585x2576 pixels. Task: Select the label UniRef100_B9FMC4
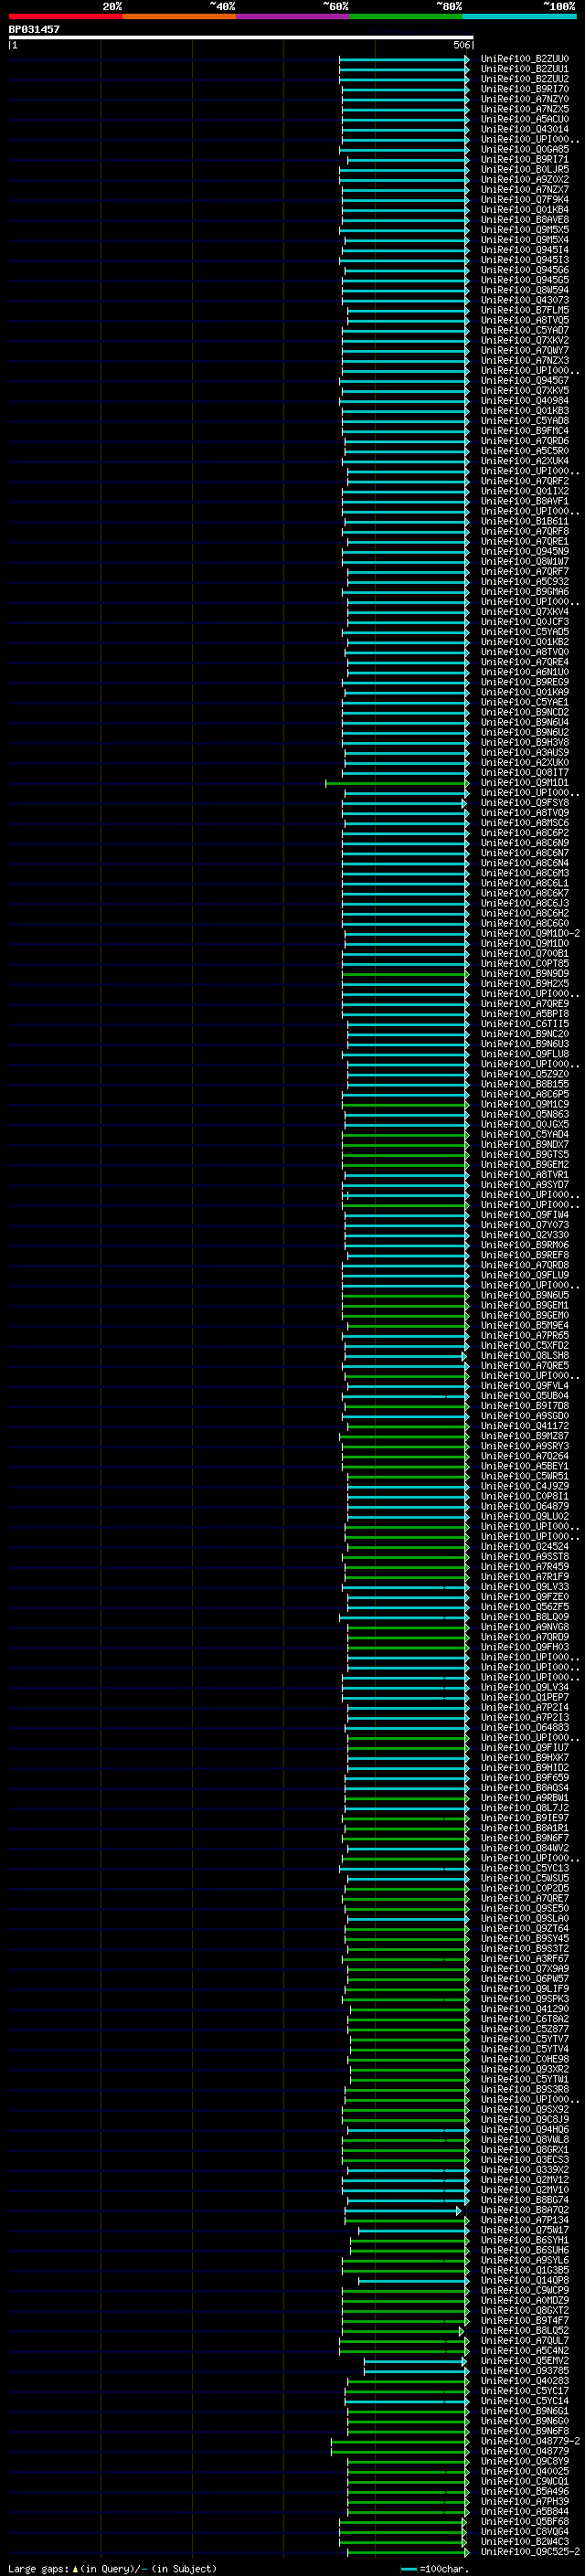click(x=524, y=431)
